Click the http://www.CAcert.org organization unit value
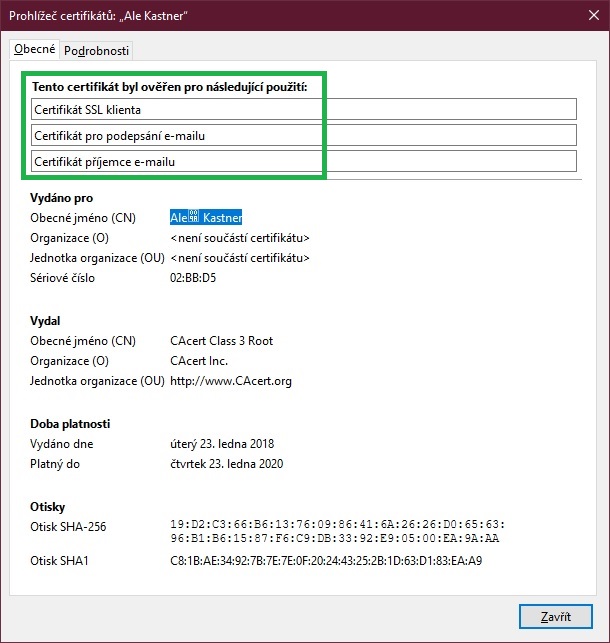 tap(231, 381)
